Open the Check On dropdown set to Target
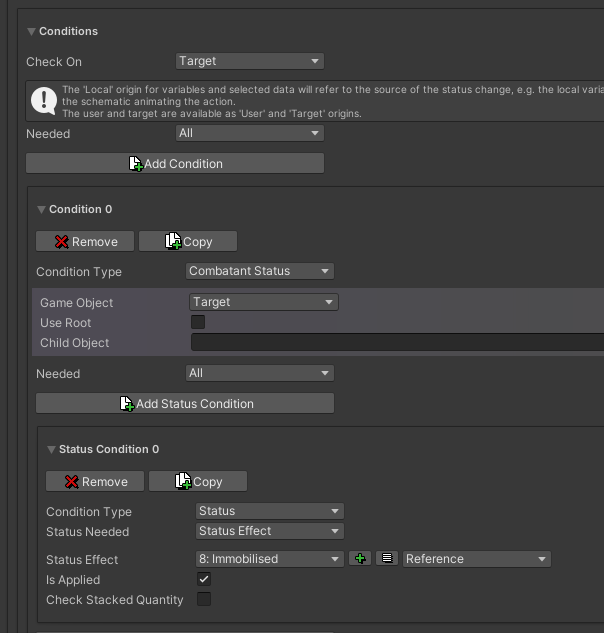Viewport: 604px width, 633px height. 250,61
